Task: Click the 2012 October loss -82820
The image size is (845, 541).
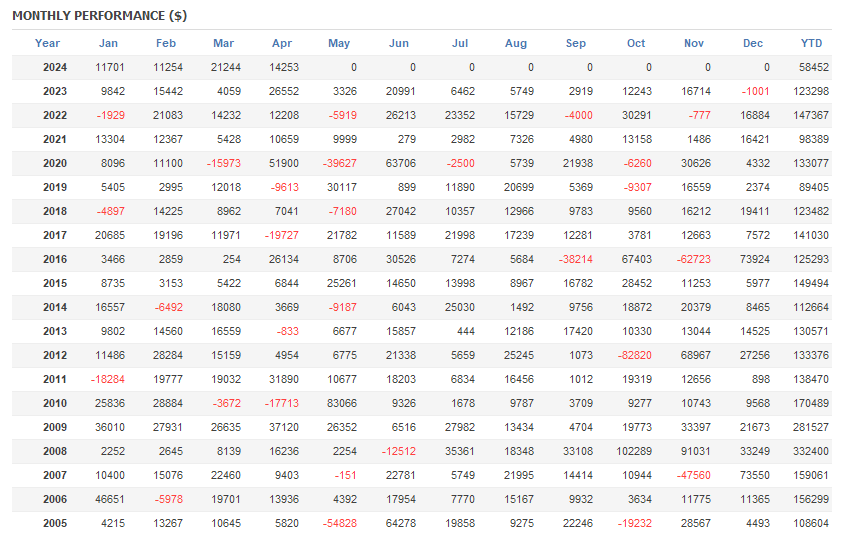Action: pyautogui.click(x=634, y=355)
